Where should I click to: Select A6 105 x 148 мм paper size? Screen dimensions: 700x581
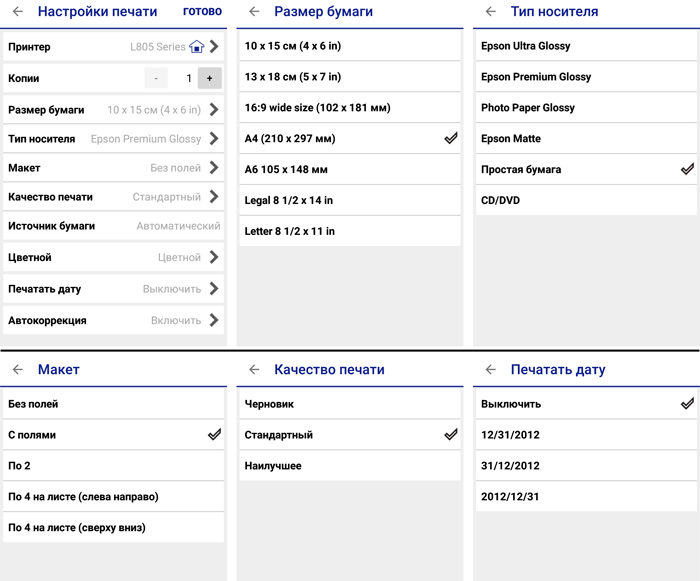tap(350, 169)
